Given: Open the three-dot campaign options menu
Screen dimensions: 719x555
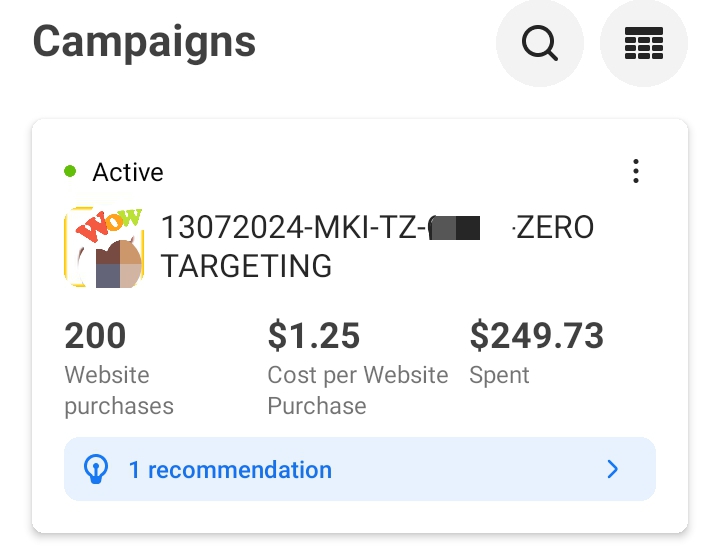Looking at the screenshot, I should point(636,171).
